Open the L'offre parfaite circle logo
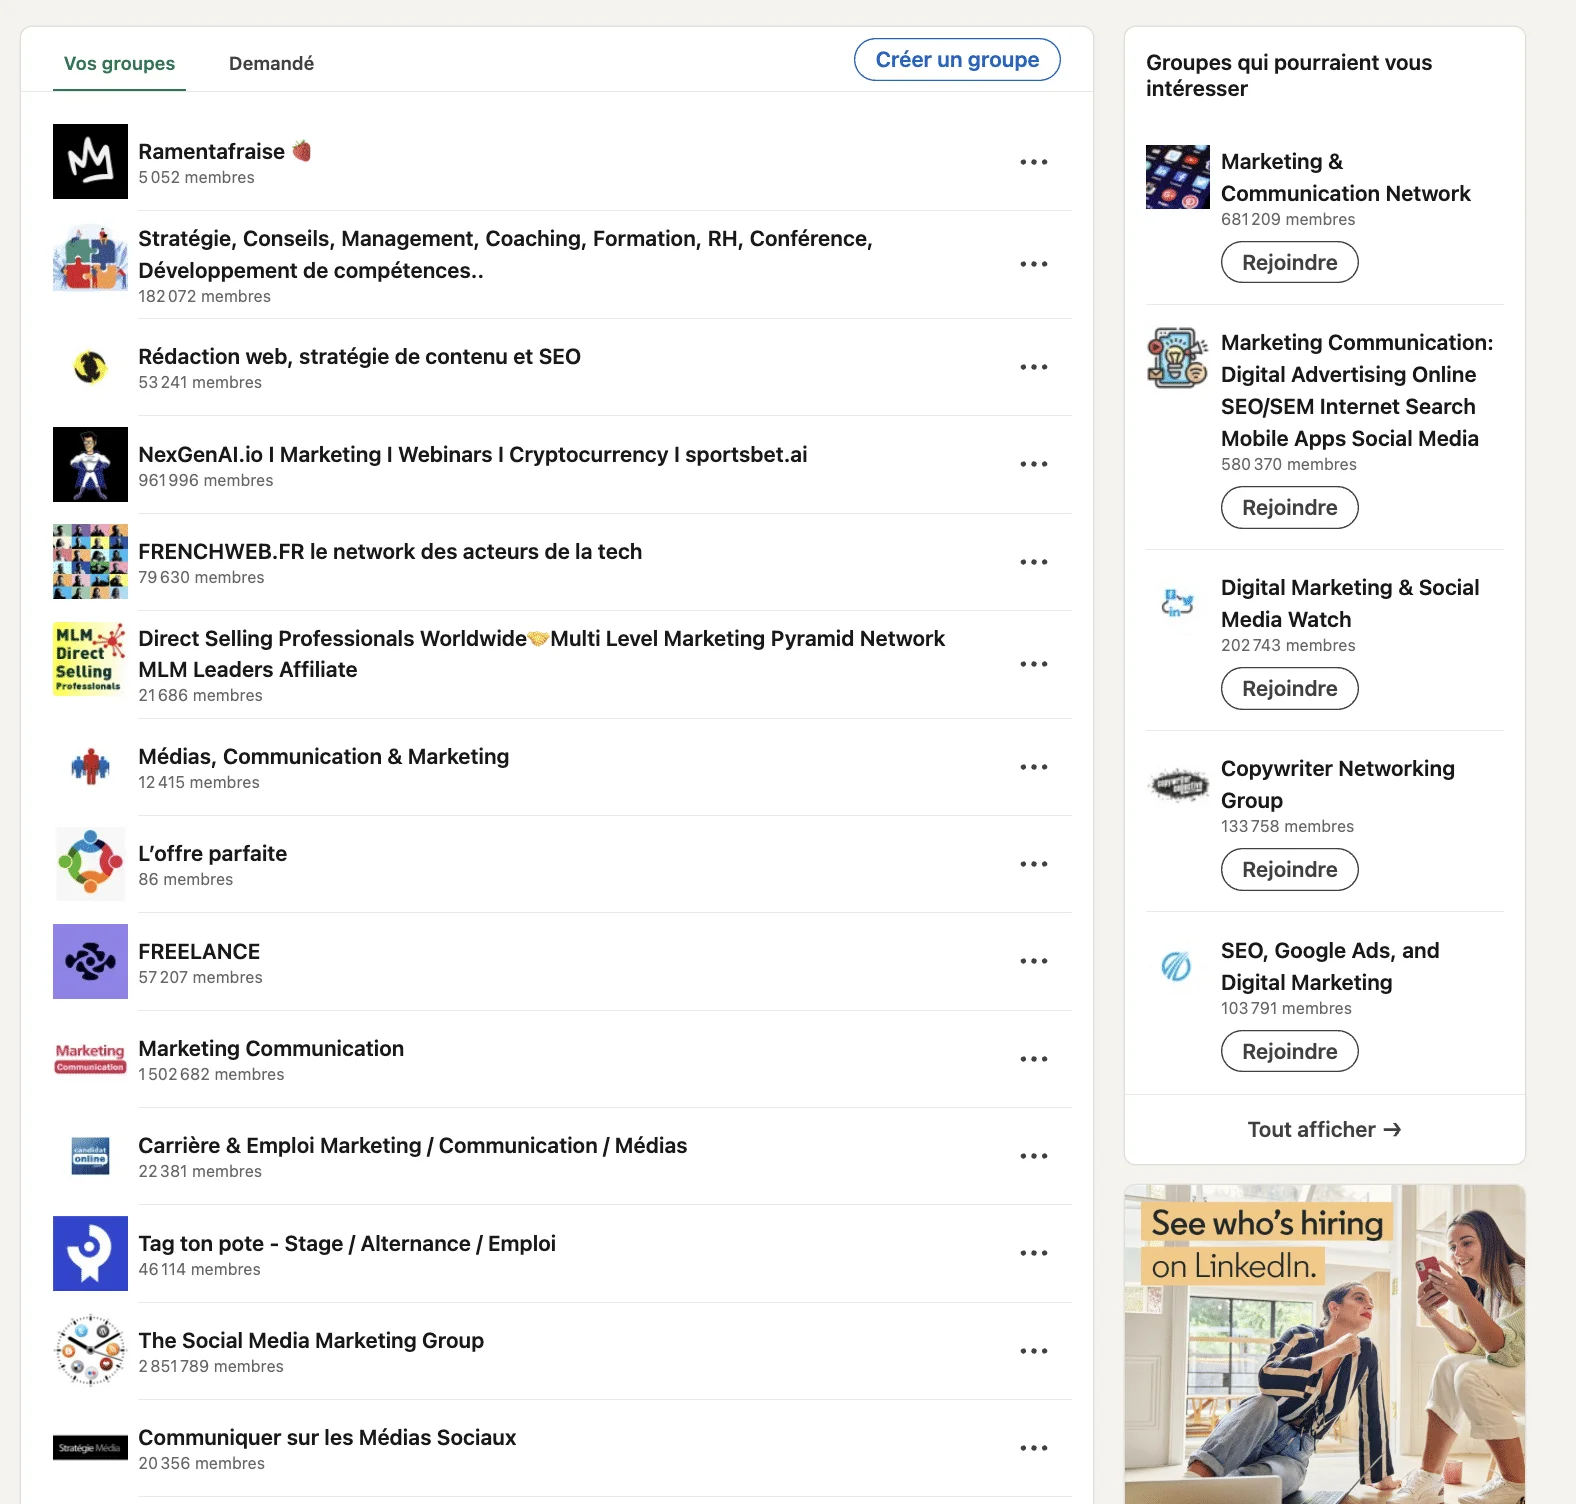The width and height of the screenshot is (1576, 1504). pyautogui.click(x=90, y=864)
